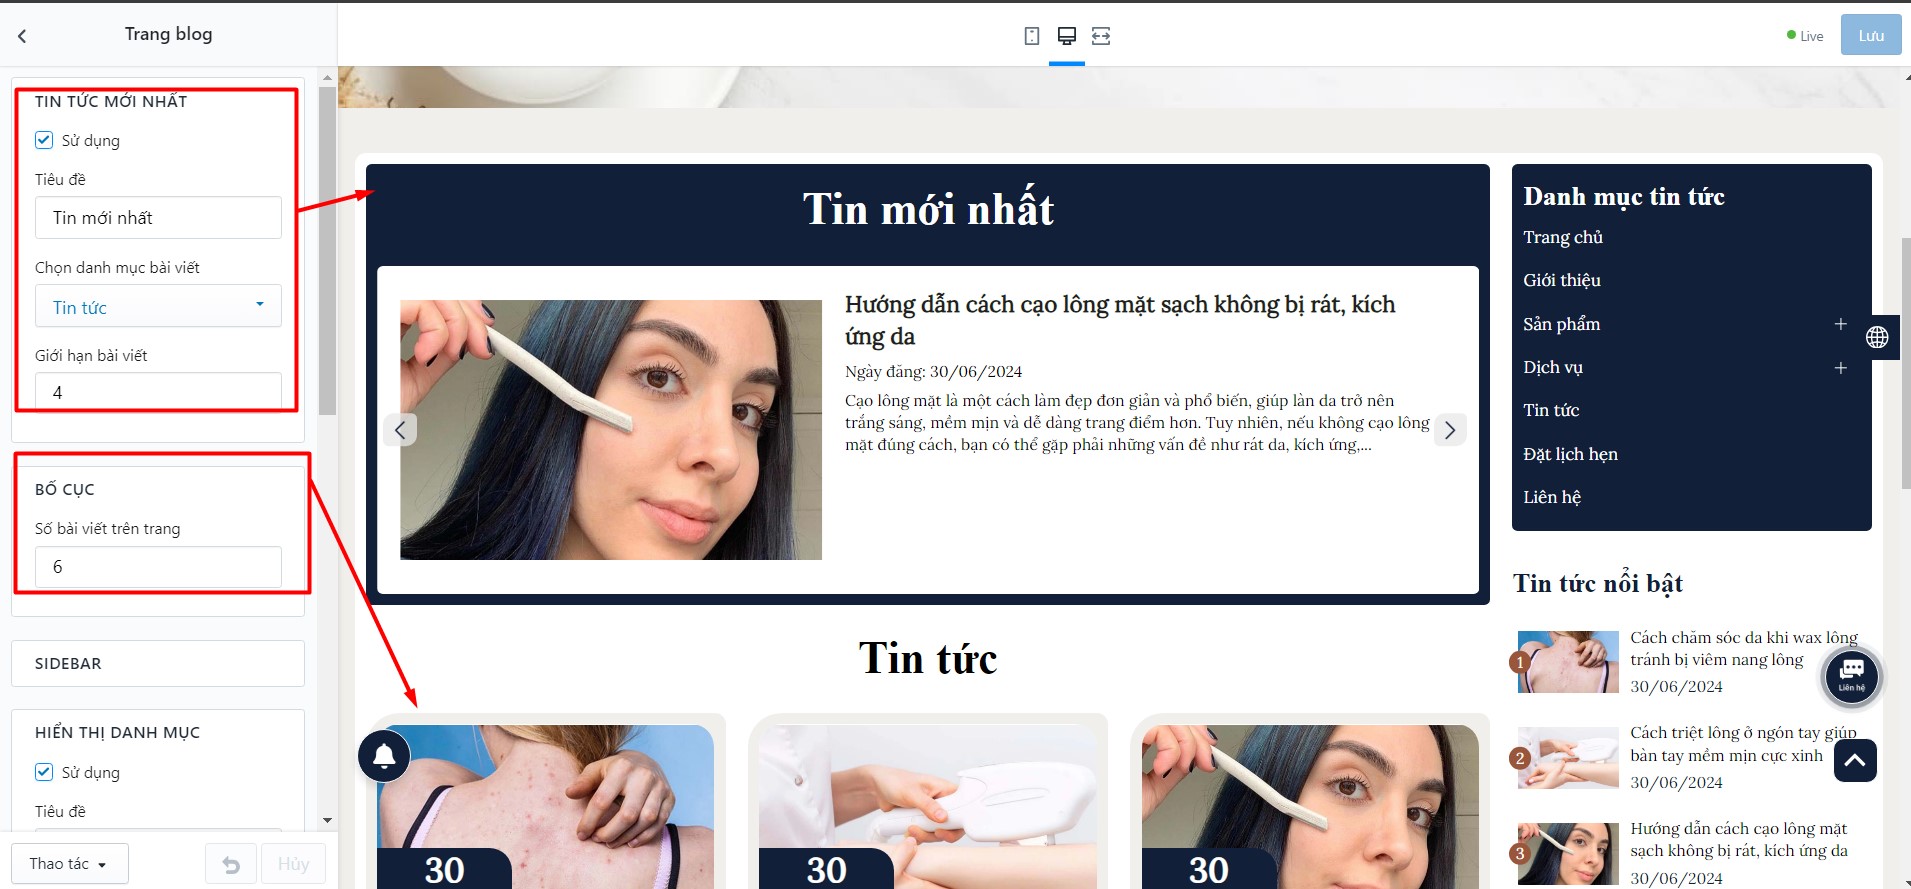The height and width of the screenshot is (889, 1911).
Task: Click the Hủy cancel button
Action: point(293,864)
